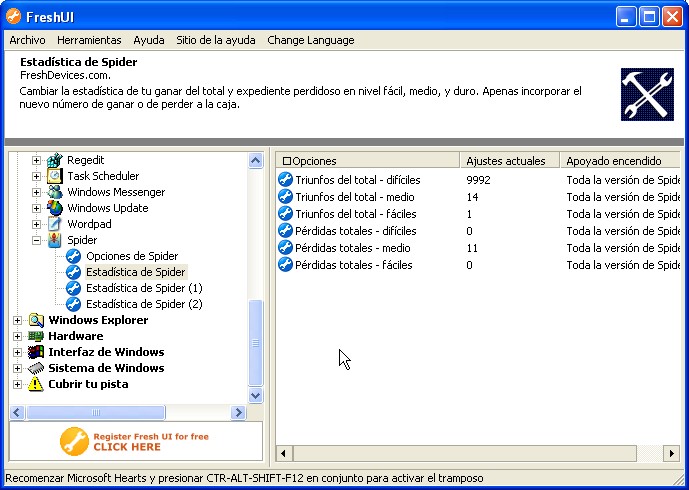
Task: Click the tree's horizontal scroll right arrow
Action: (x=238, y=412)
